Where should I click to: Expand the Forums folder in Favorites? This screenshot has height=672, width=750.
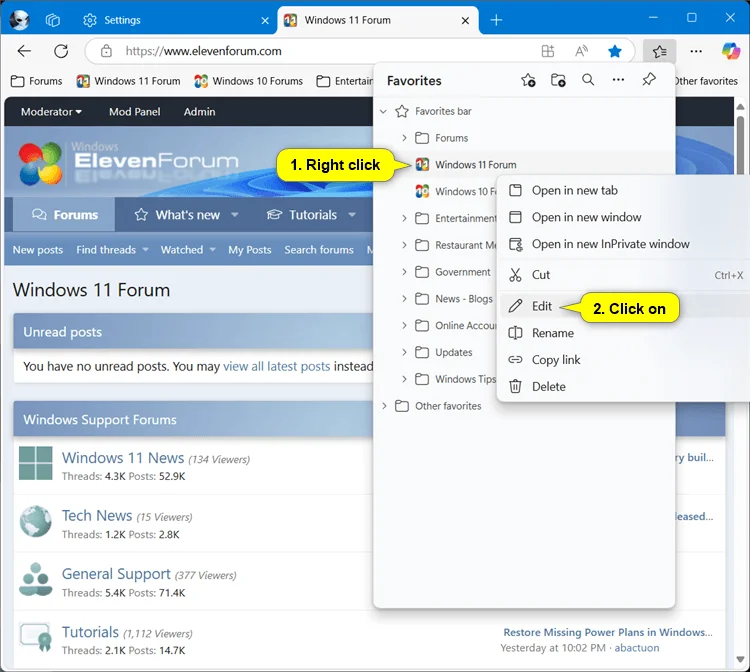(404, 138)
